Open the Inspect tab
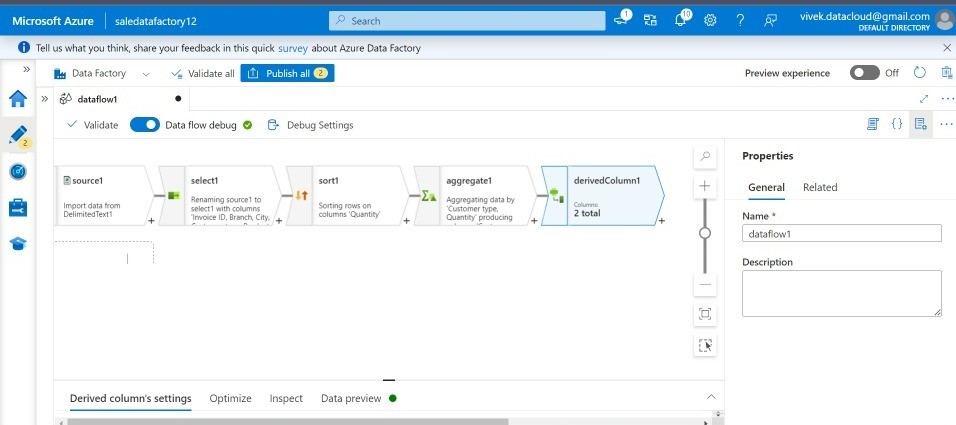956x425 pixels. [x=286, y=398]
